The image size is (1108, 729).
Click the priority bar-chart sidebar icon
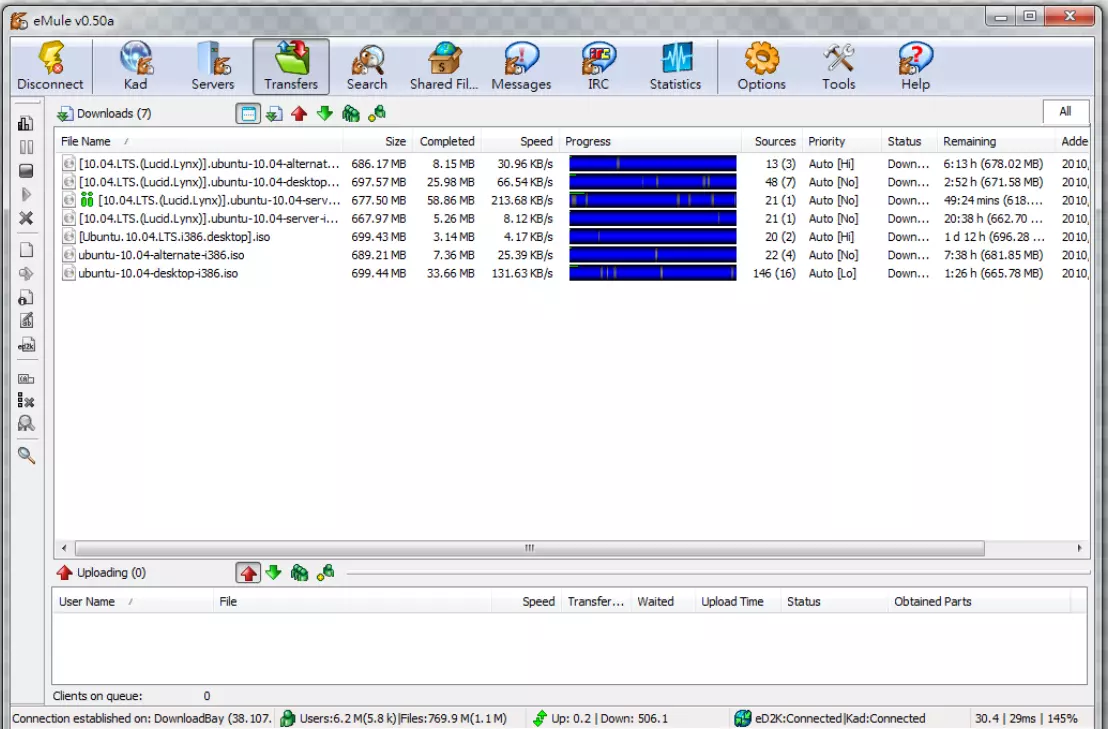click(25, 124)
